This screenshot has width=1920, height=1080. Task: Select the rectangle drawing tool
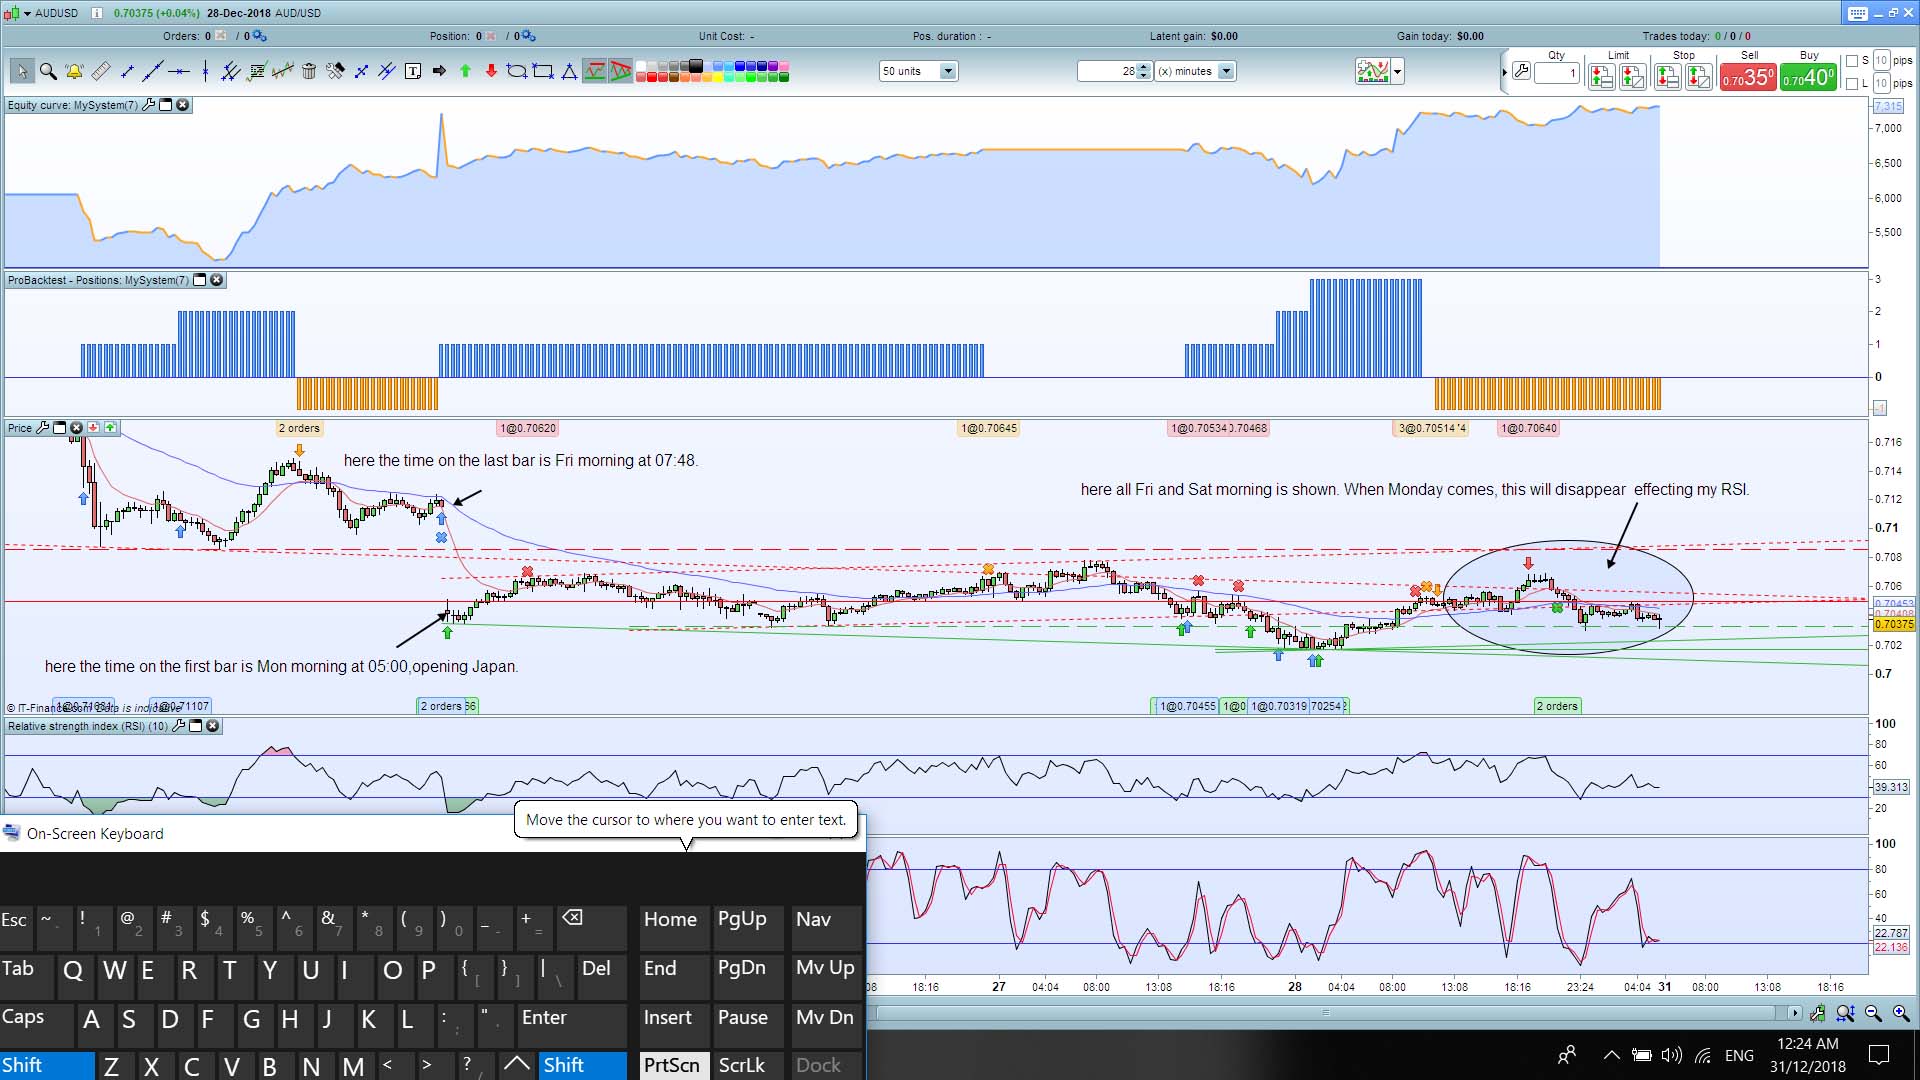tap(543, 71)
